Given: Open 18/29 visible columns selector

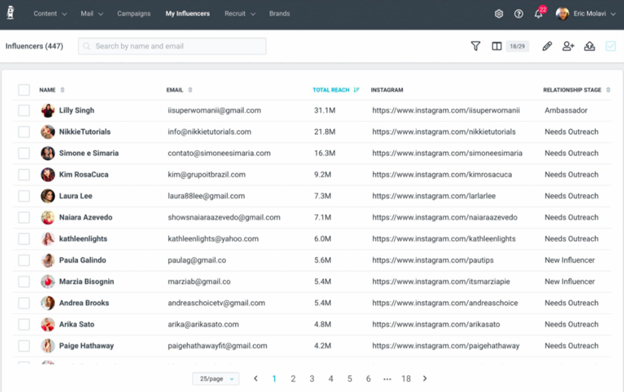Looking at the screenshot, I should click(x=517, y=46).
